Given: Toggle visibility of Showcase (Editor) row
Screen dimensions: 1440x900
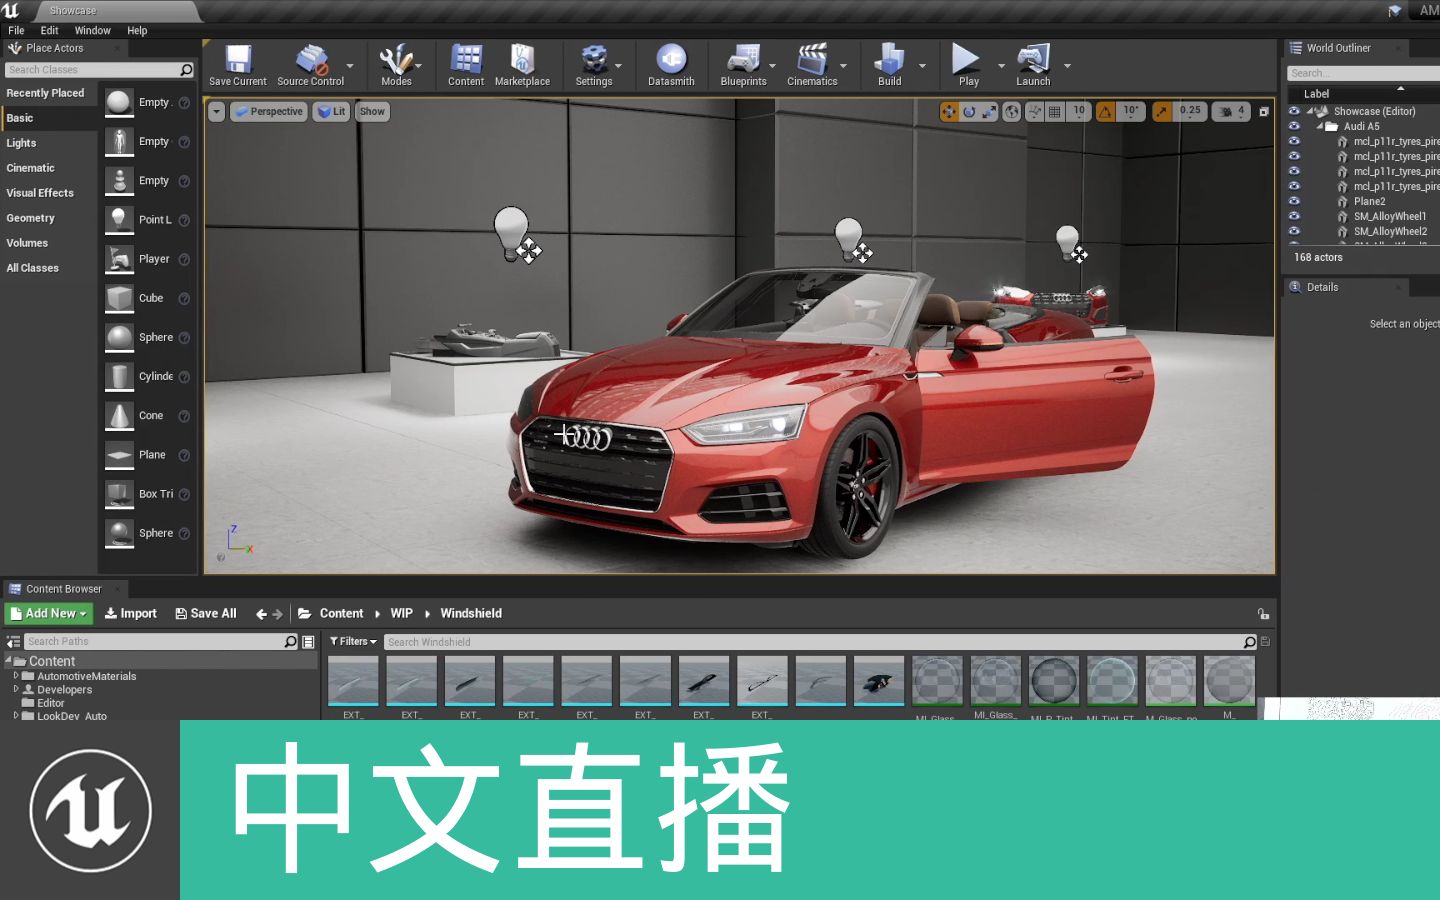Looking at the screenshot, I should point(1294,111).
